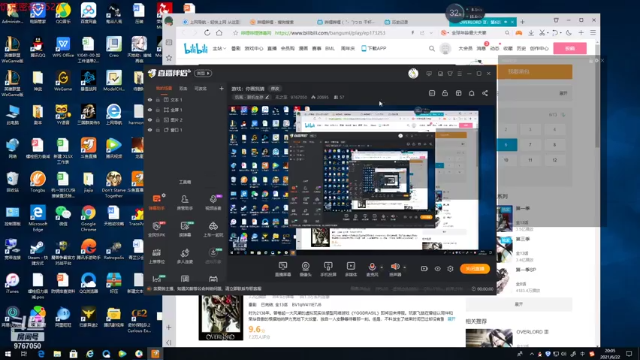Open the video mic-link tool with the purple badge

click(x=213, y=202)
